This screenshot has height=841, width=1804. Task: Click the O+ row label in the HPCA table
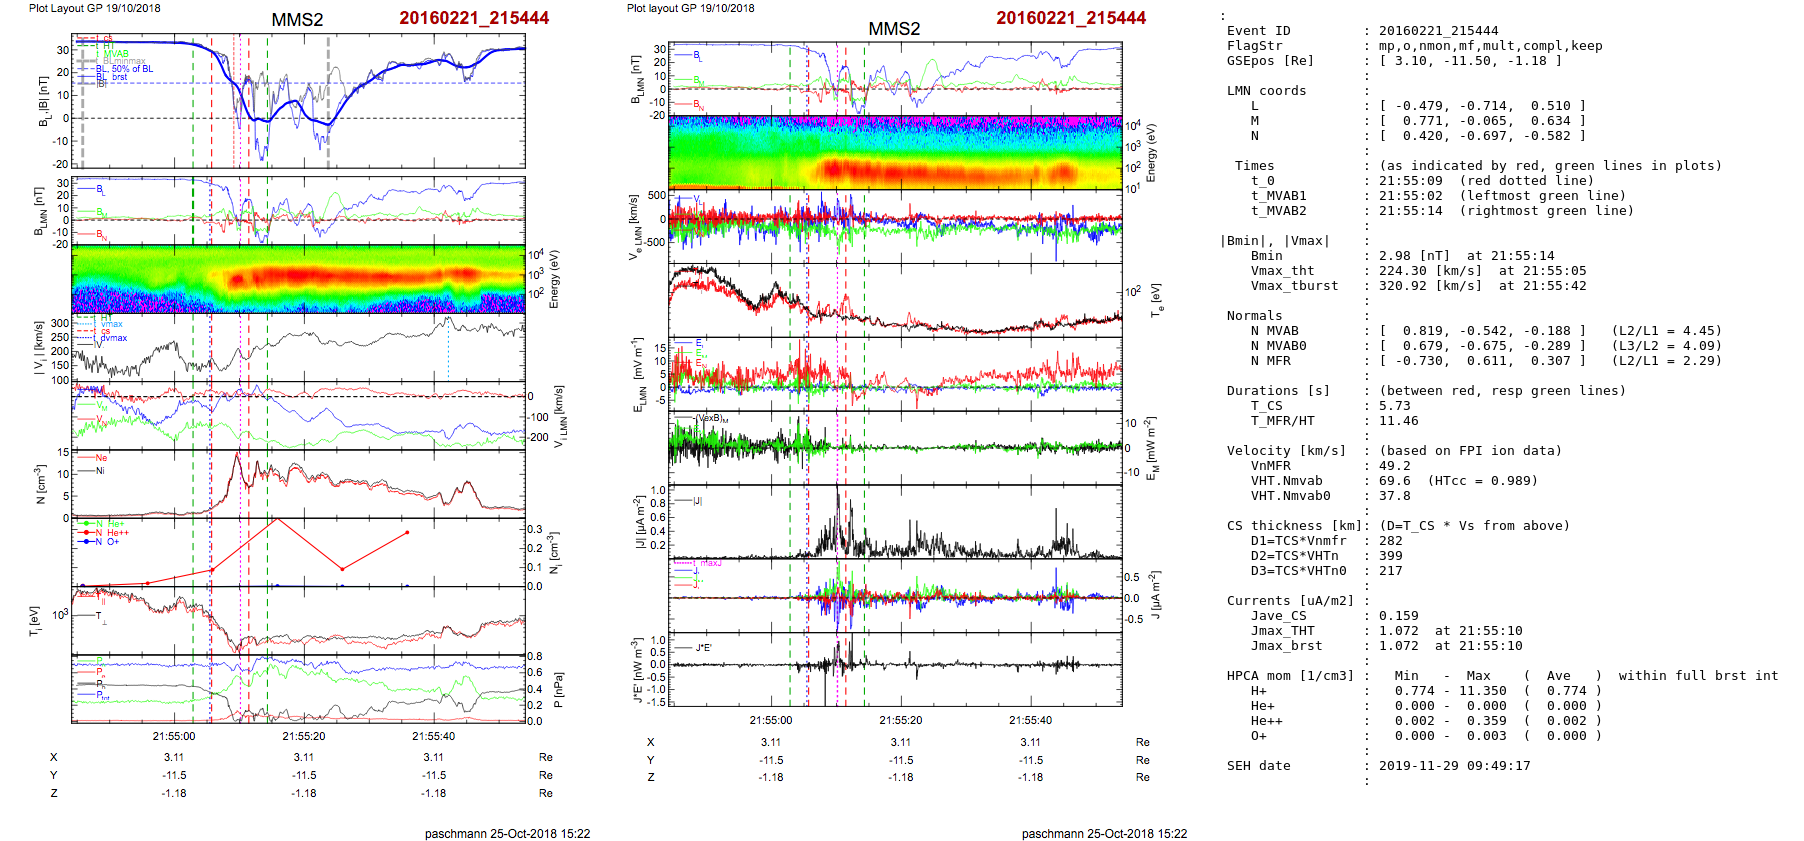[1259, 736]
